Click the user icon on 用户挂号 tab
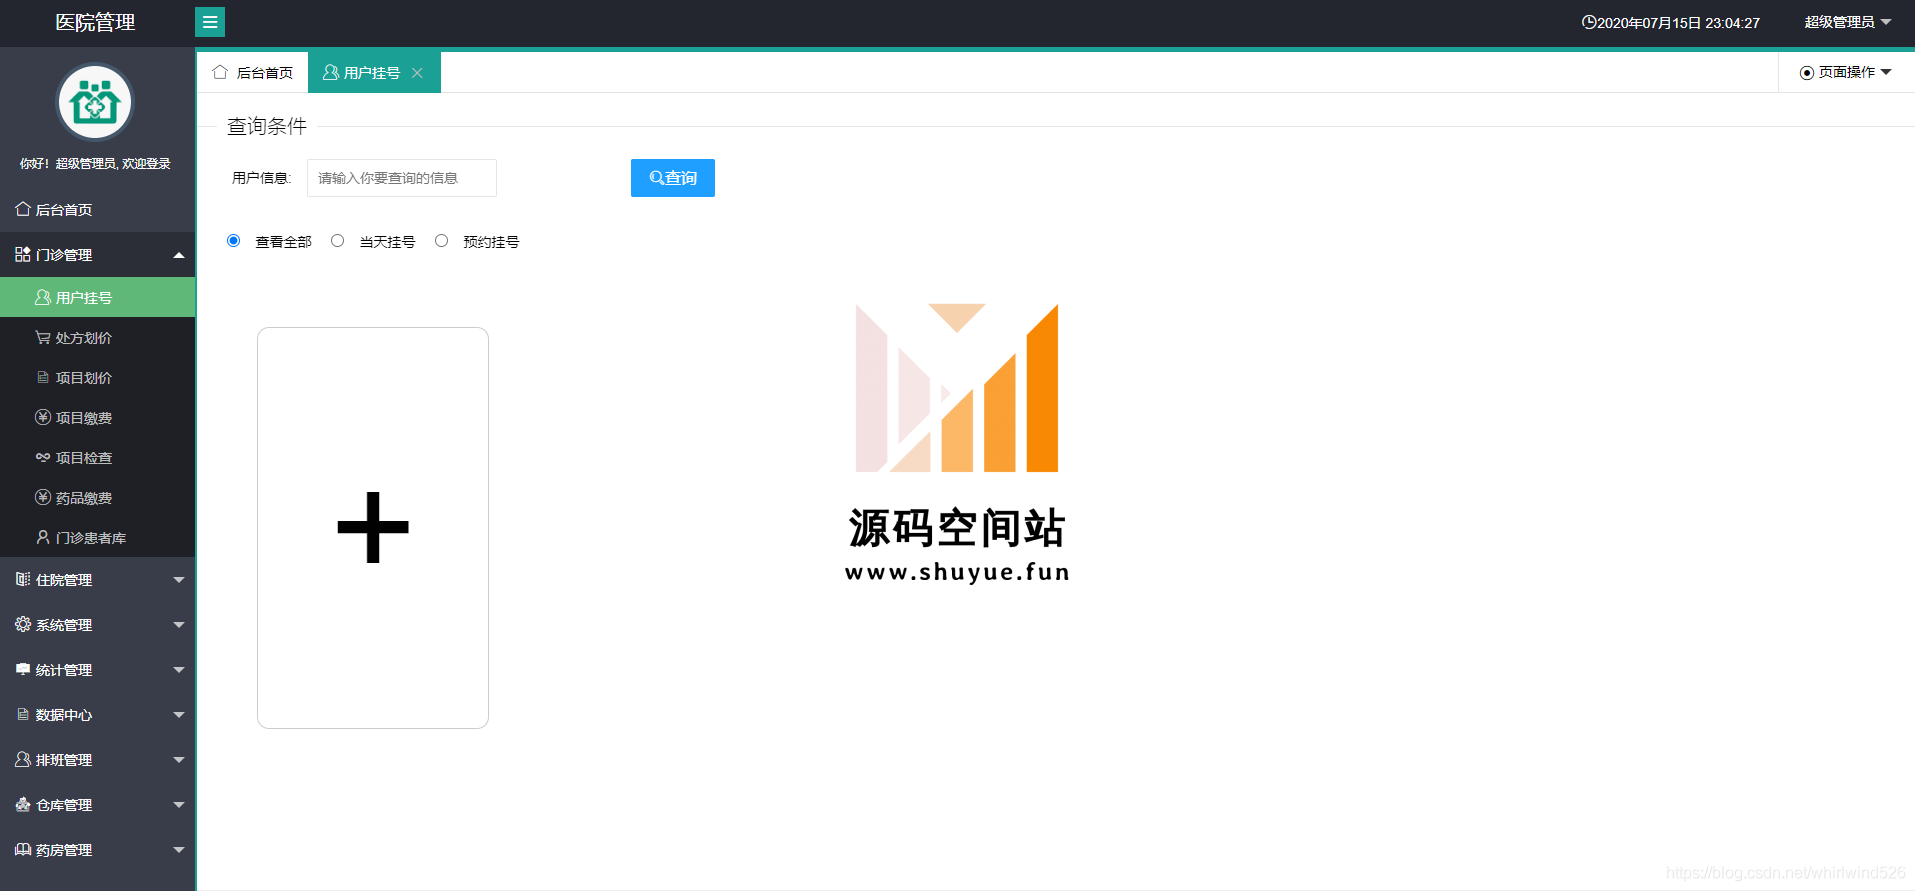Viewport: 1915px width, 891px height. tap(331, 72)
